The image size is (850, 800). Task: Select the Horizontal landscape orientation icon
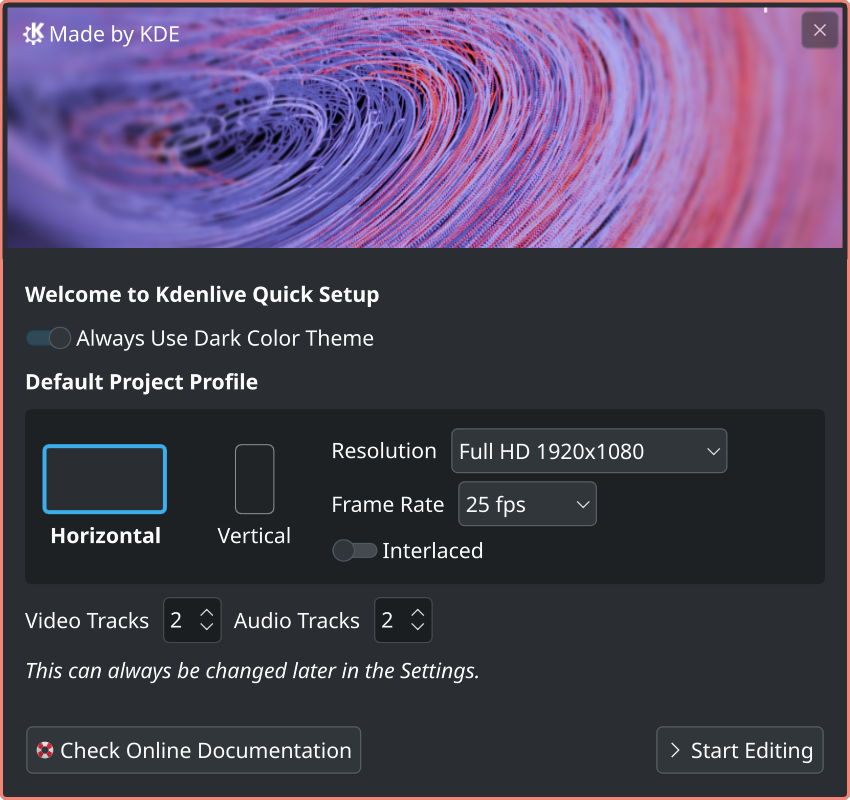point(105,479)
